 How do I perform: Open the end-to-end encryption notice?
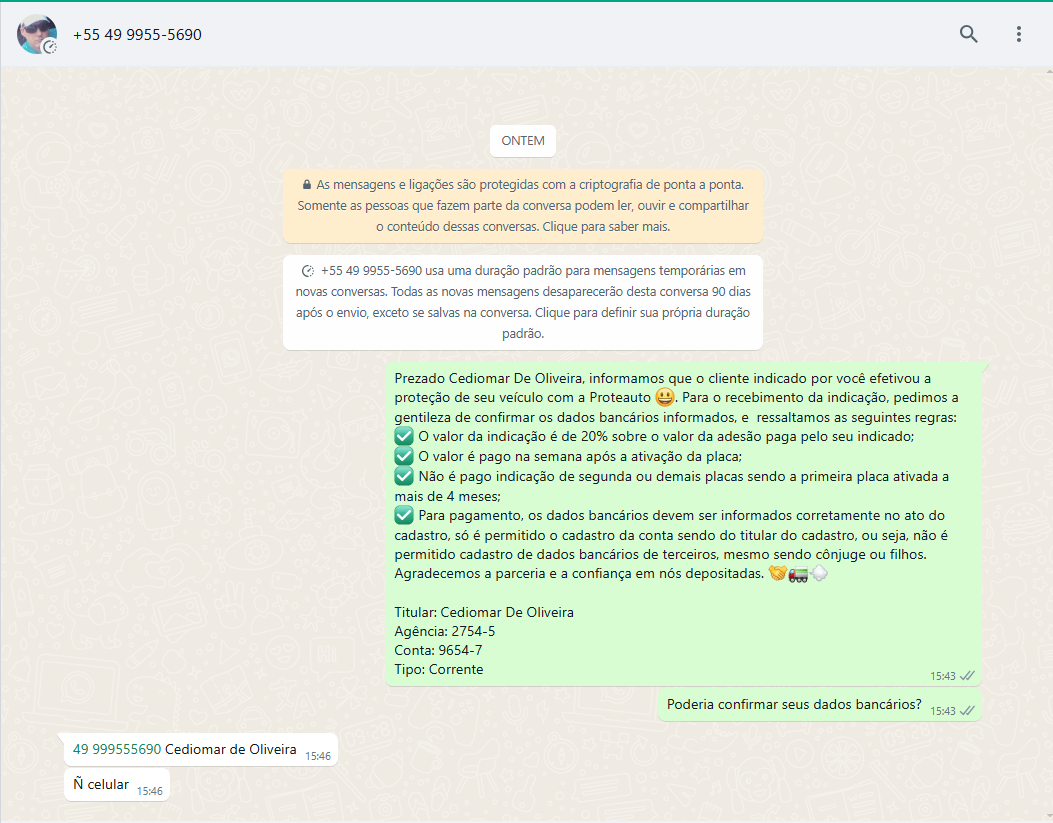coord(523,206)
